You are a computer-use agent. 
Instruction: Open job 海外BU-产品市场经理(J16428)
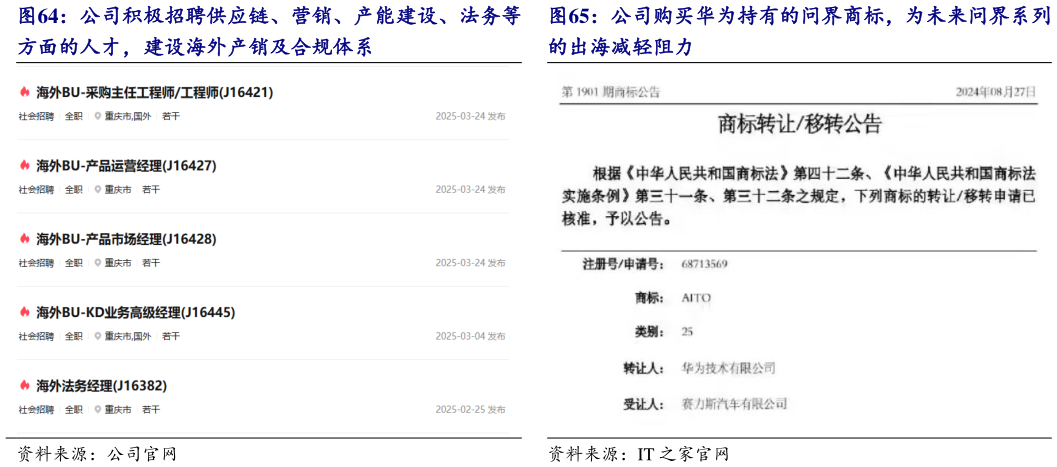(126, 239)
